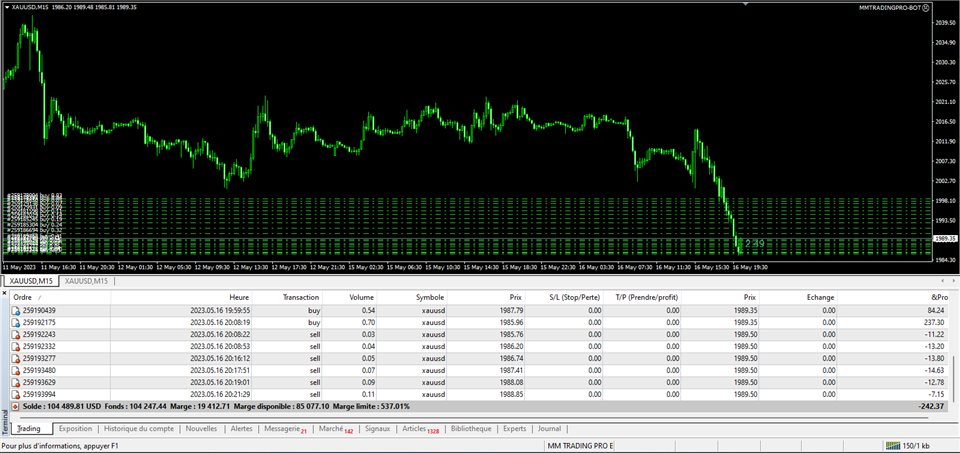960x453 pixels.
Task: Open the Messagerie tab
Action: (x=285, y=429)
